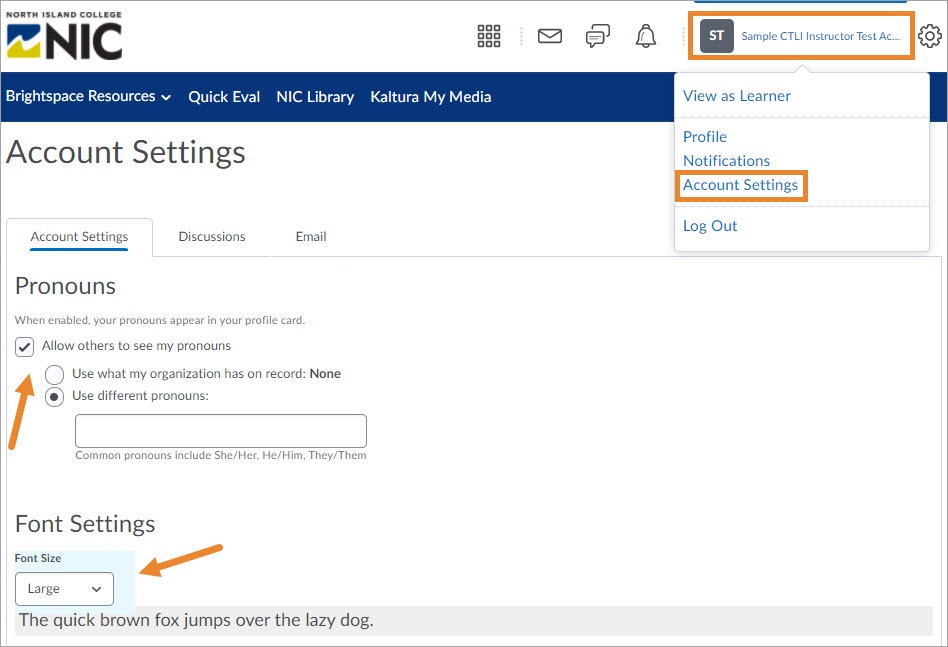Select Use what my organization has on record
Screen dimensions: 948x647
pyautogui.click(x=55, y=375)
